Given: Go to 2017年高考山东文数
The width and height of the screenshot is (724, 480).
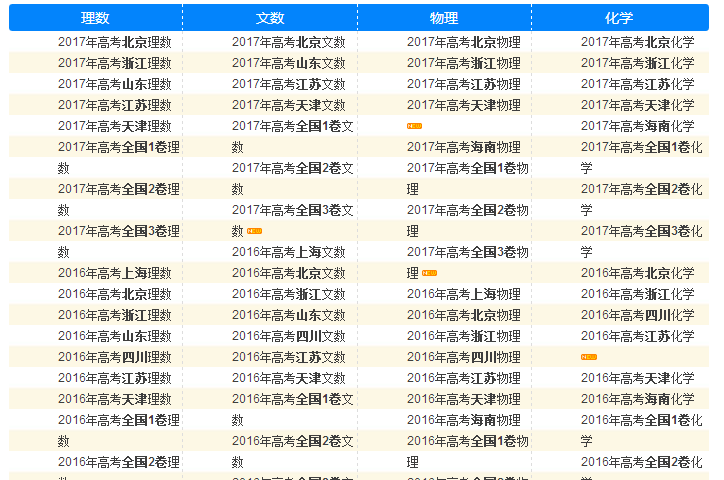Looking at the screenshot, I should pos(288,63).
